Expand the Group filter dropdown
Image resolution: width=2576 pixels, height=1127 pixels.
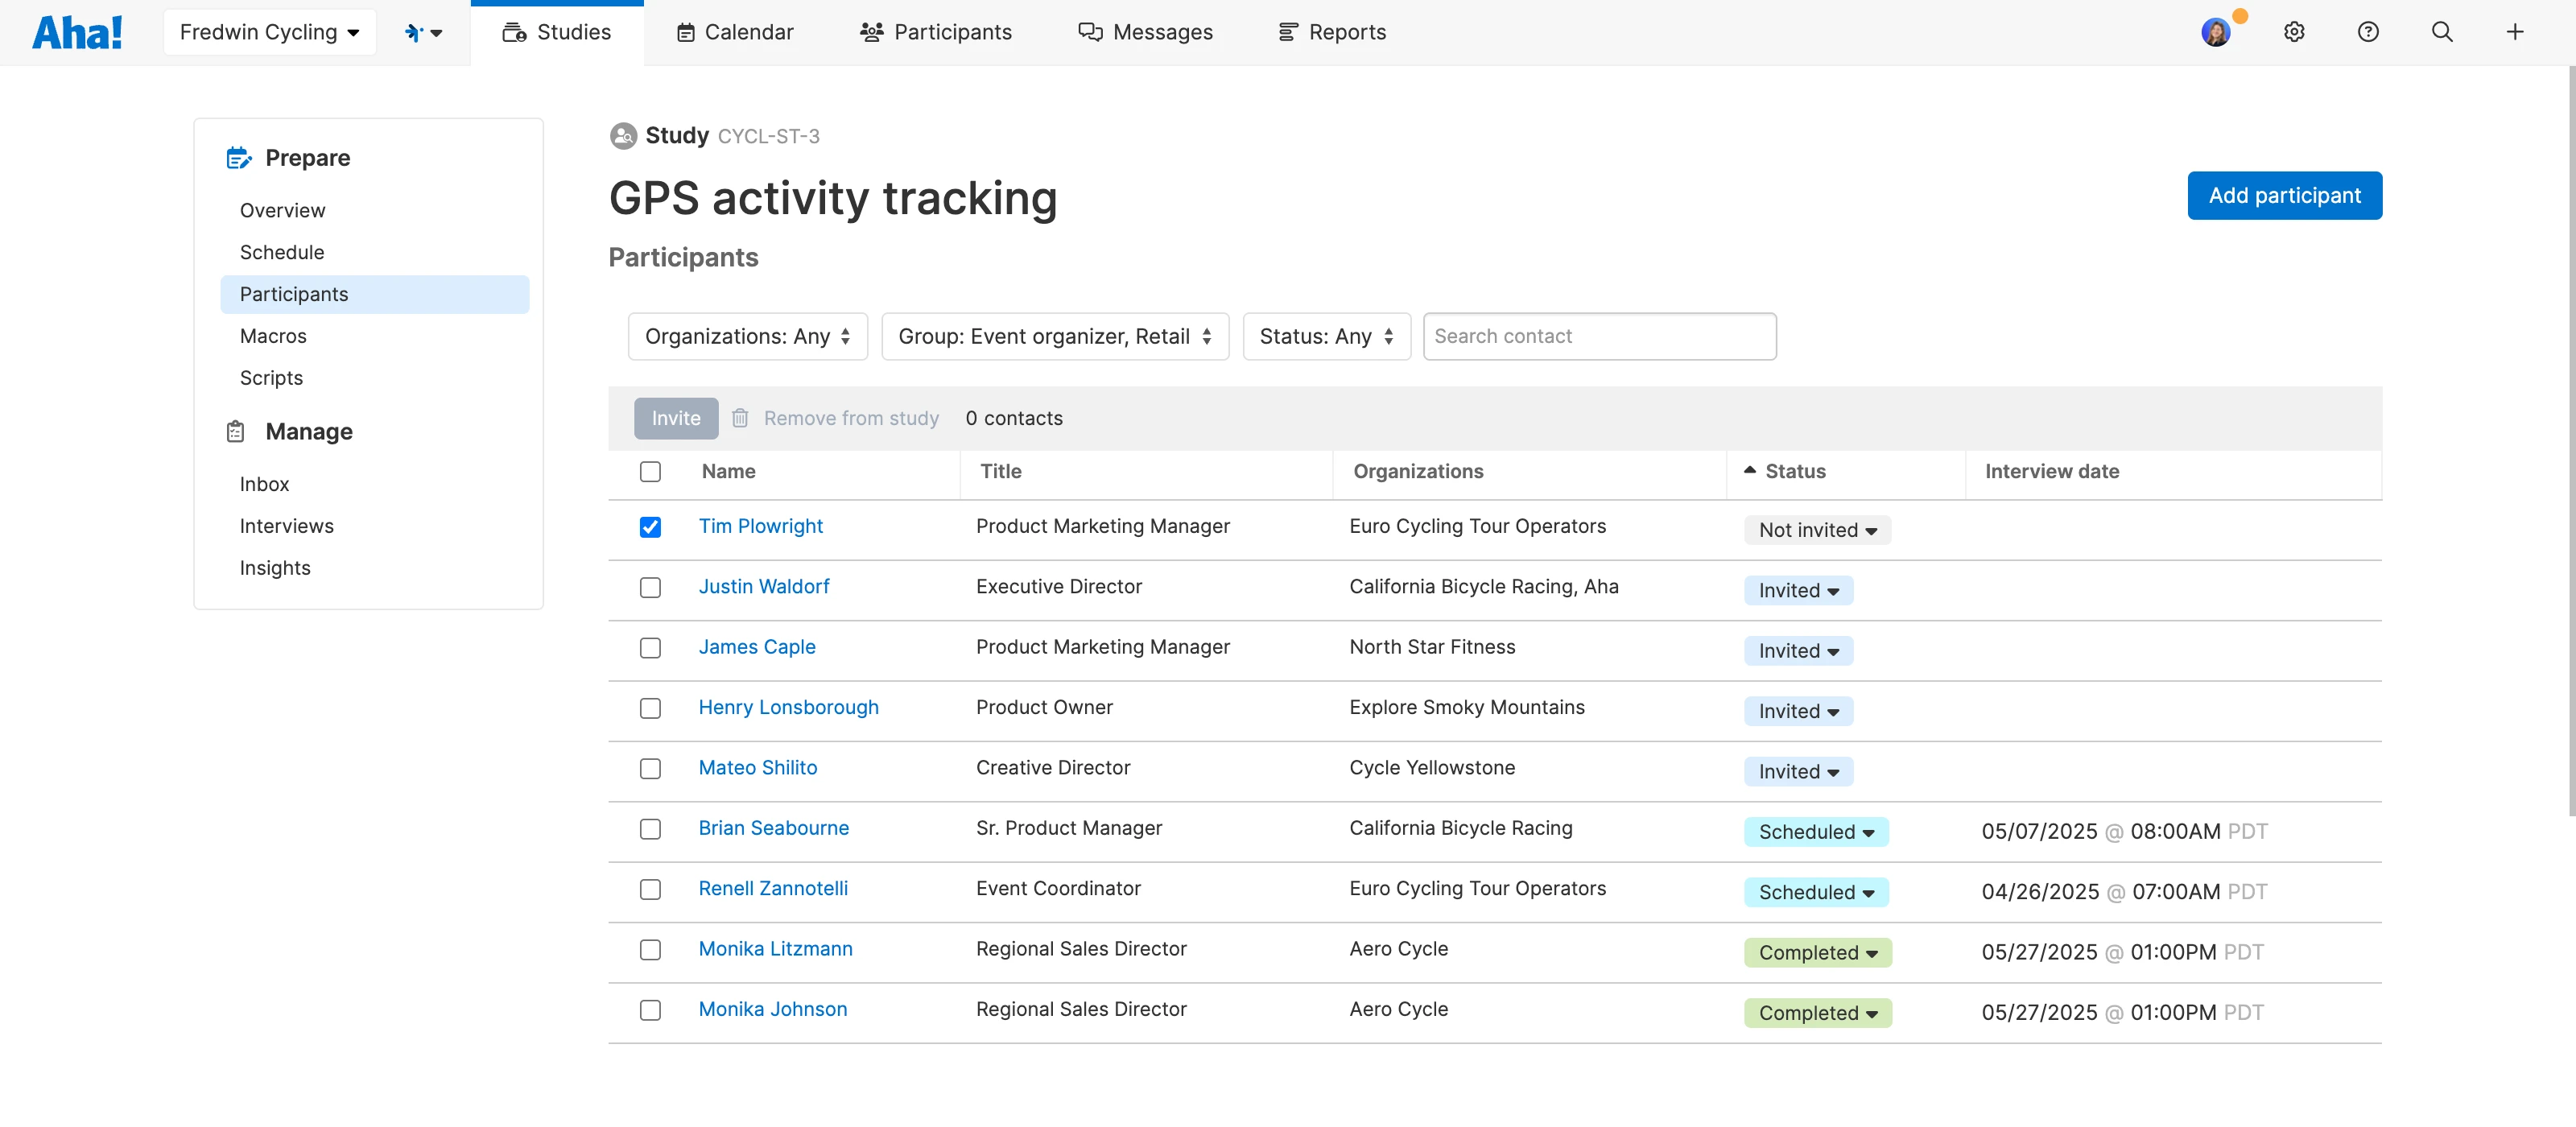point(1054,336)
